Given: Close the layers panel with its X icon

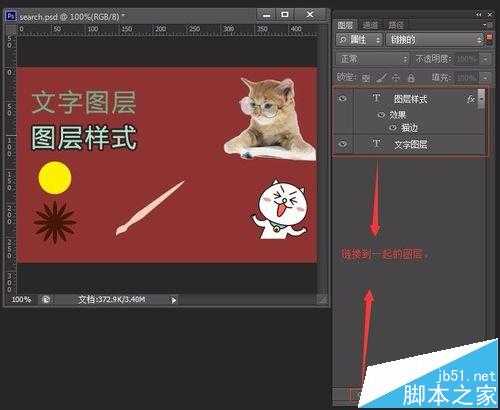Looking at the screenshot, I should 490,14.
